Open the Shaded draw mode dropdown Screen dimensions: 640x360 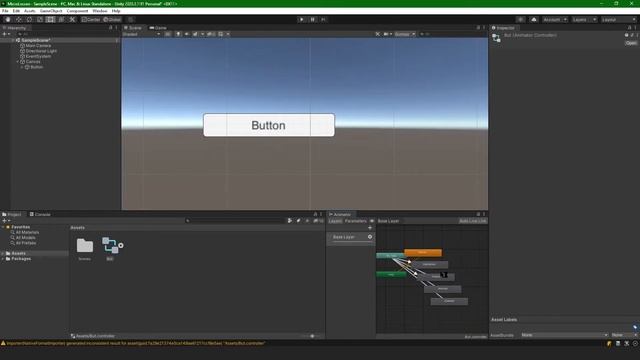[x=142, y=34]
